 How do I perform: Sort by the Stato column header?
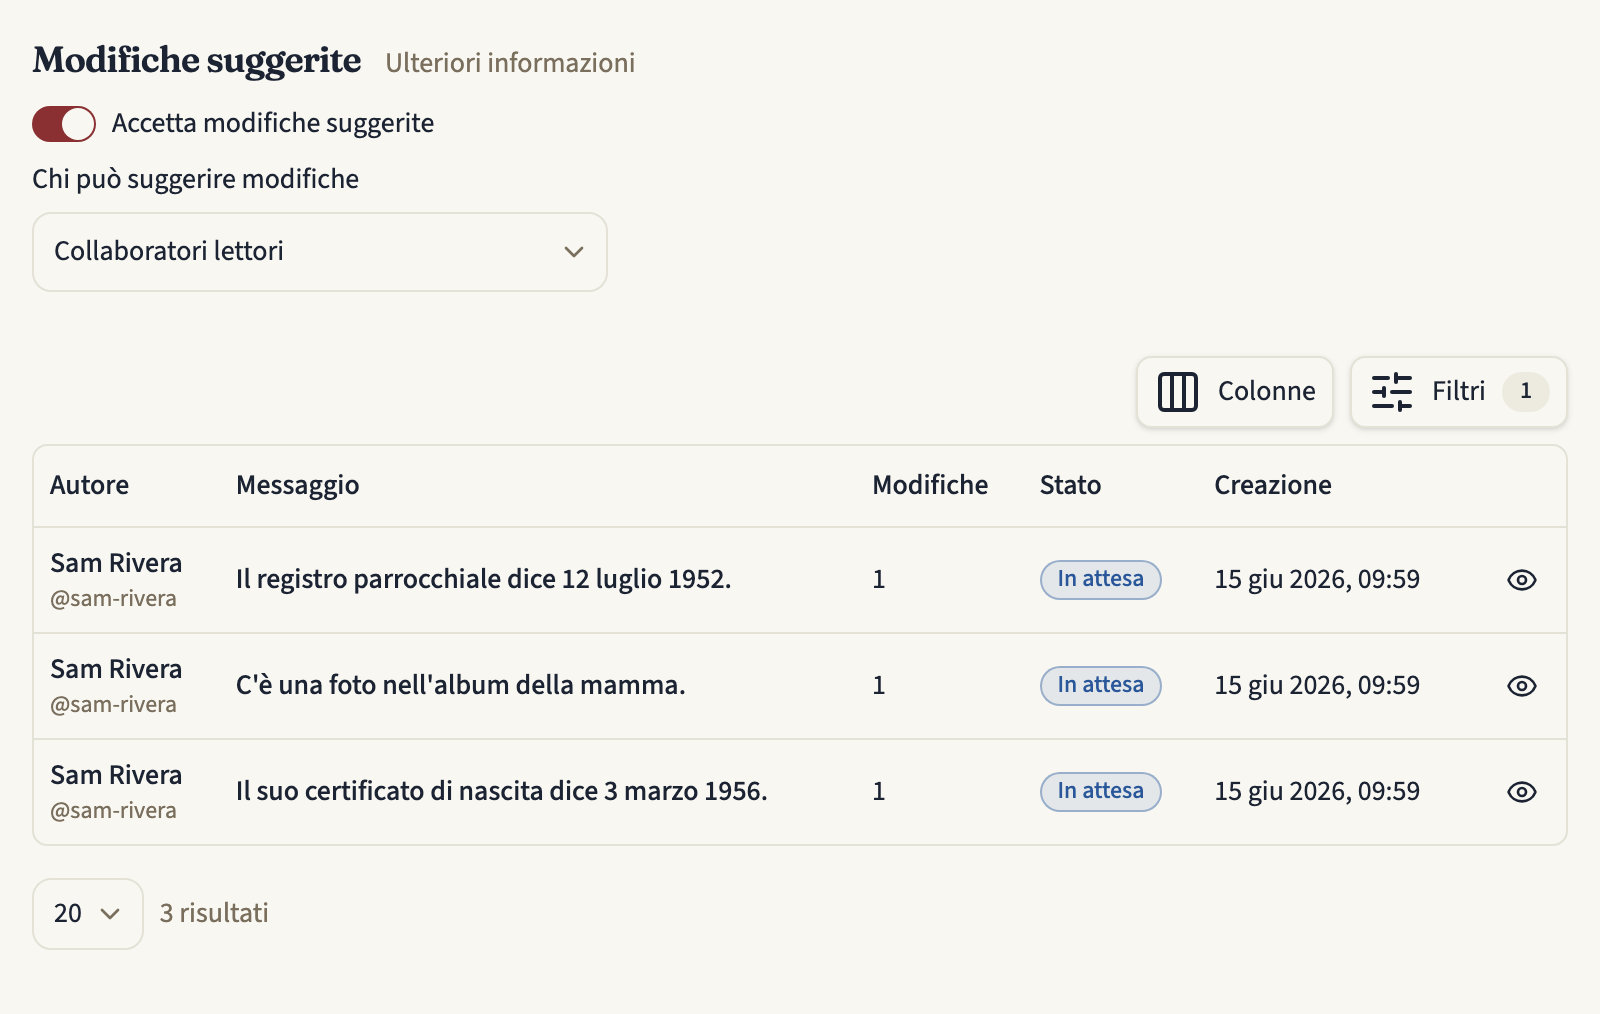1070,485
